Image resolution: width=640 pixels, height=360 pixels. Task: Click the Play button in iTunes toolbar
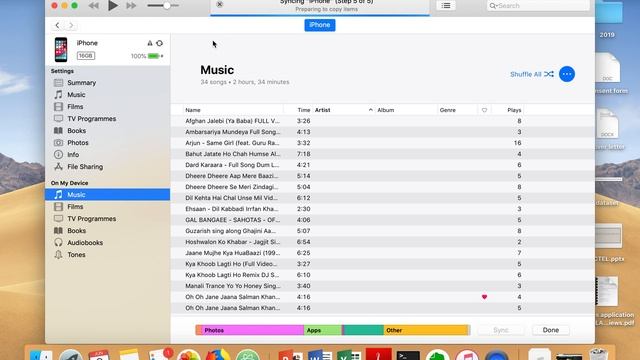(x=113, y=5)
